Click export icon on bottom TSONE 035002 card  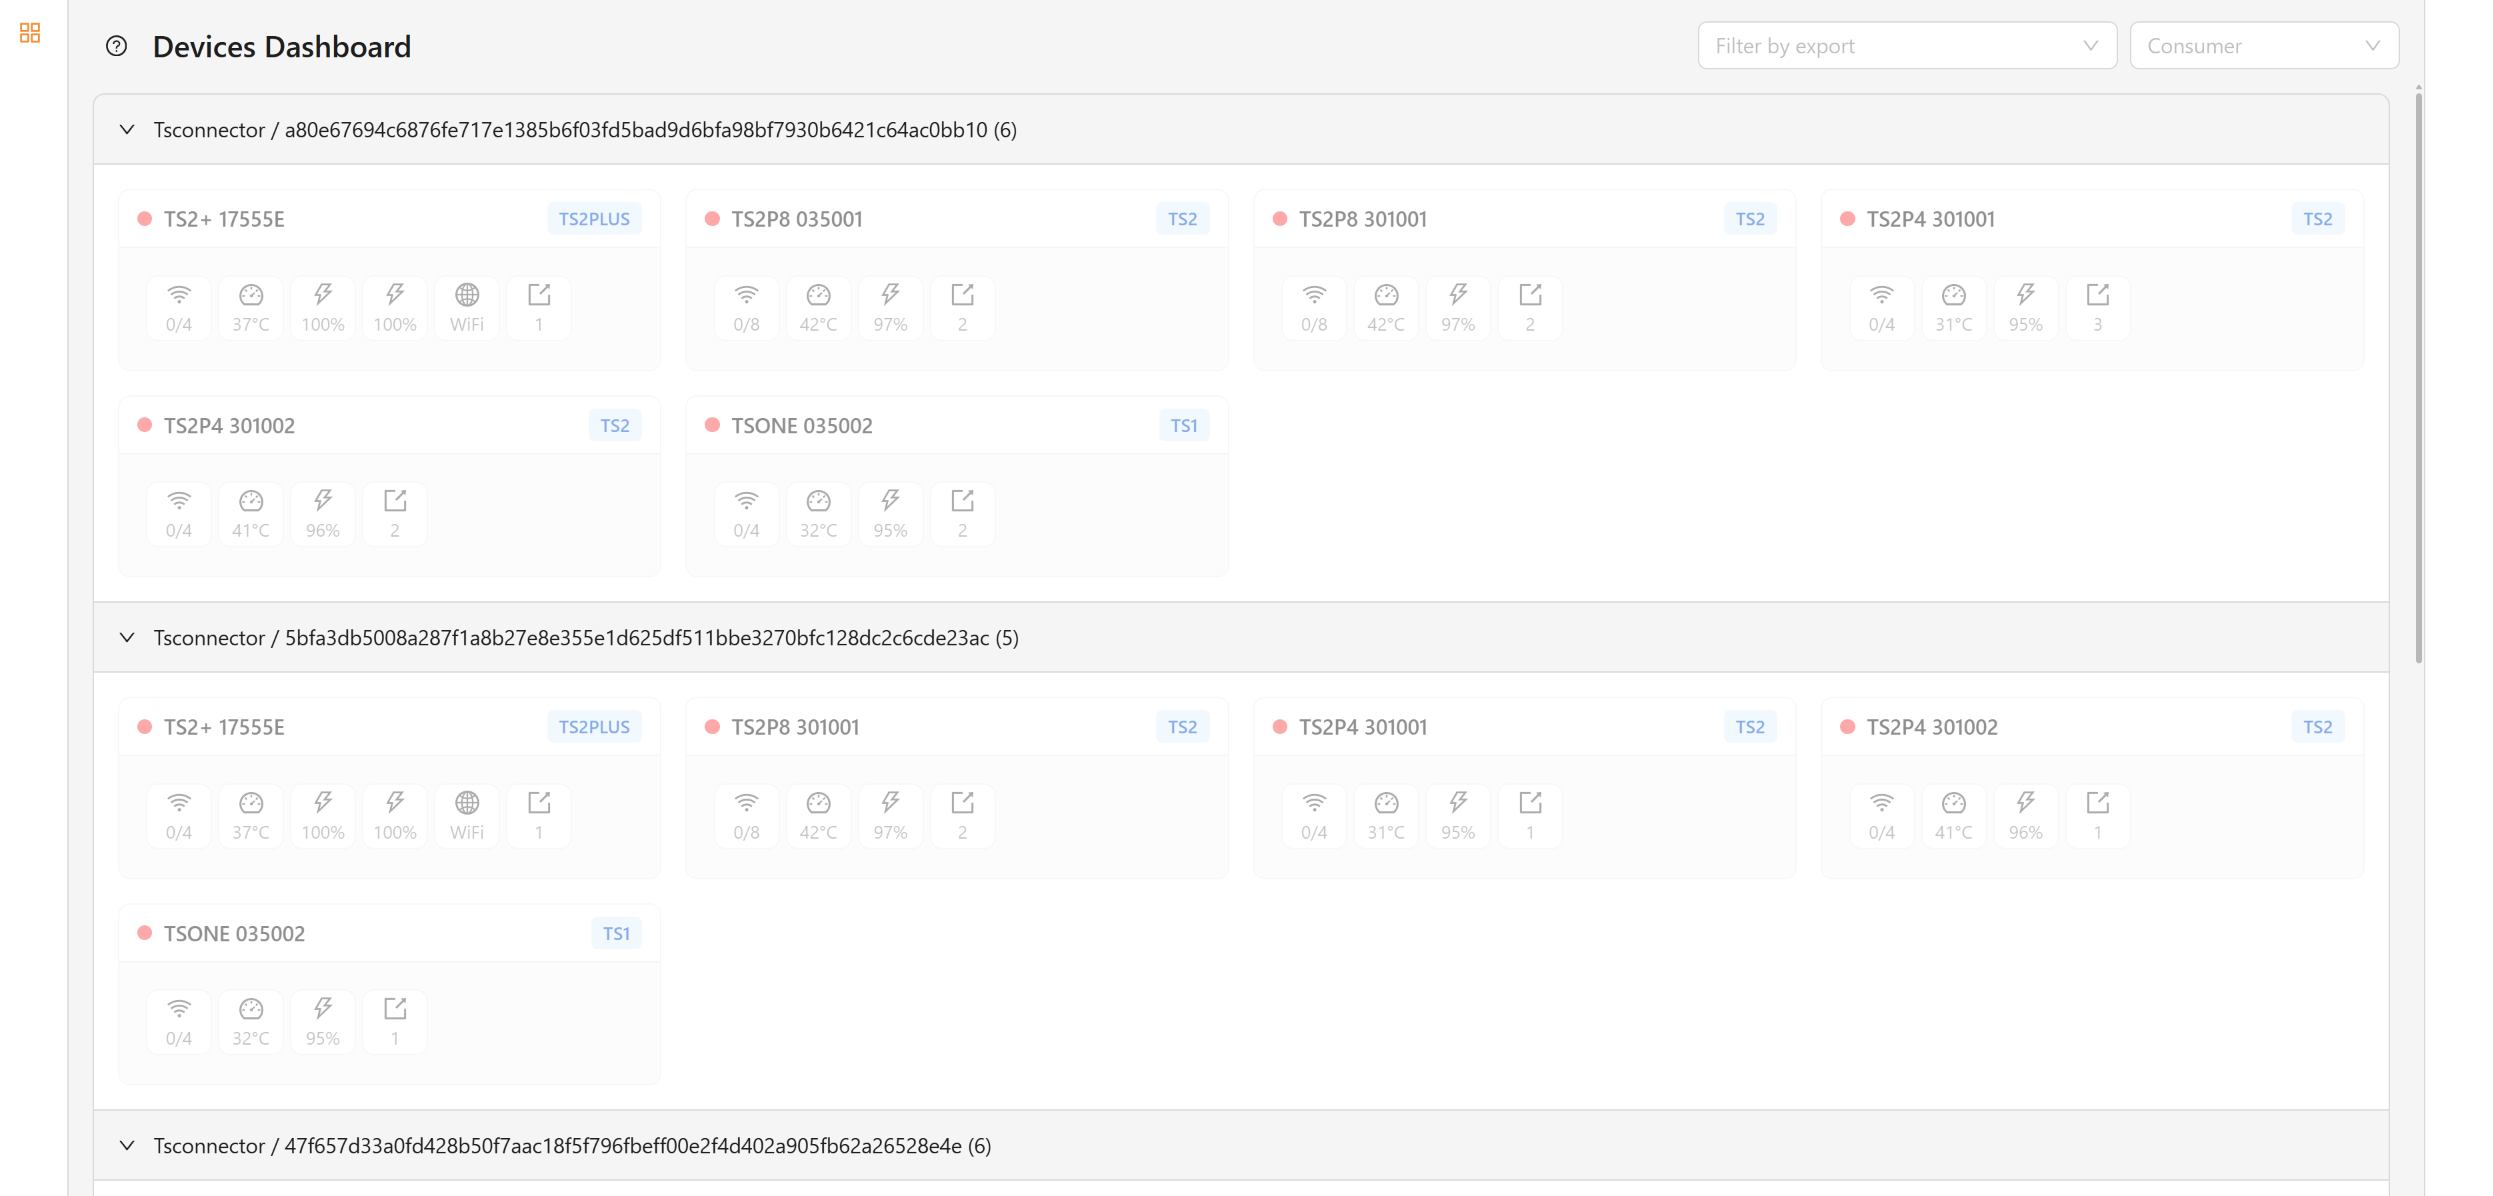[395, 1023]
